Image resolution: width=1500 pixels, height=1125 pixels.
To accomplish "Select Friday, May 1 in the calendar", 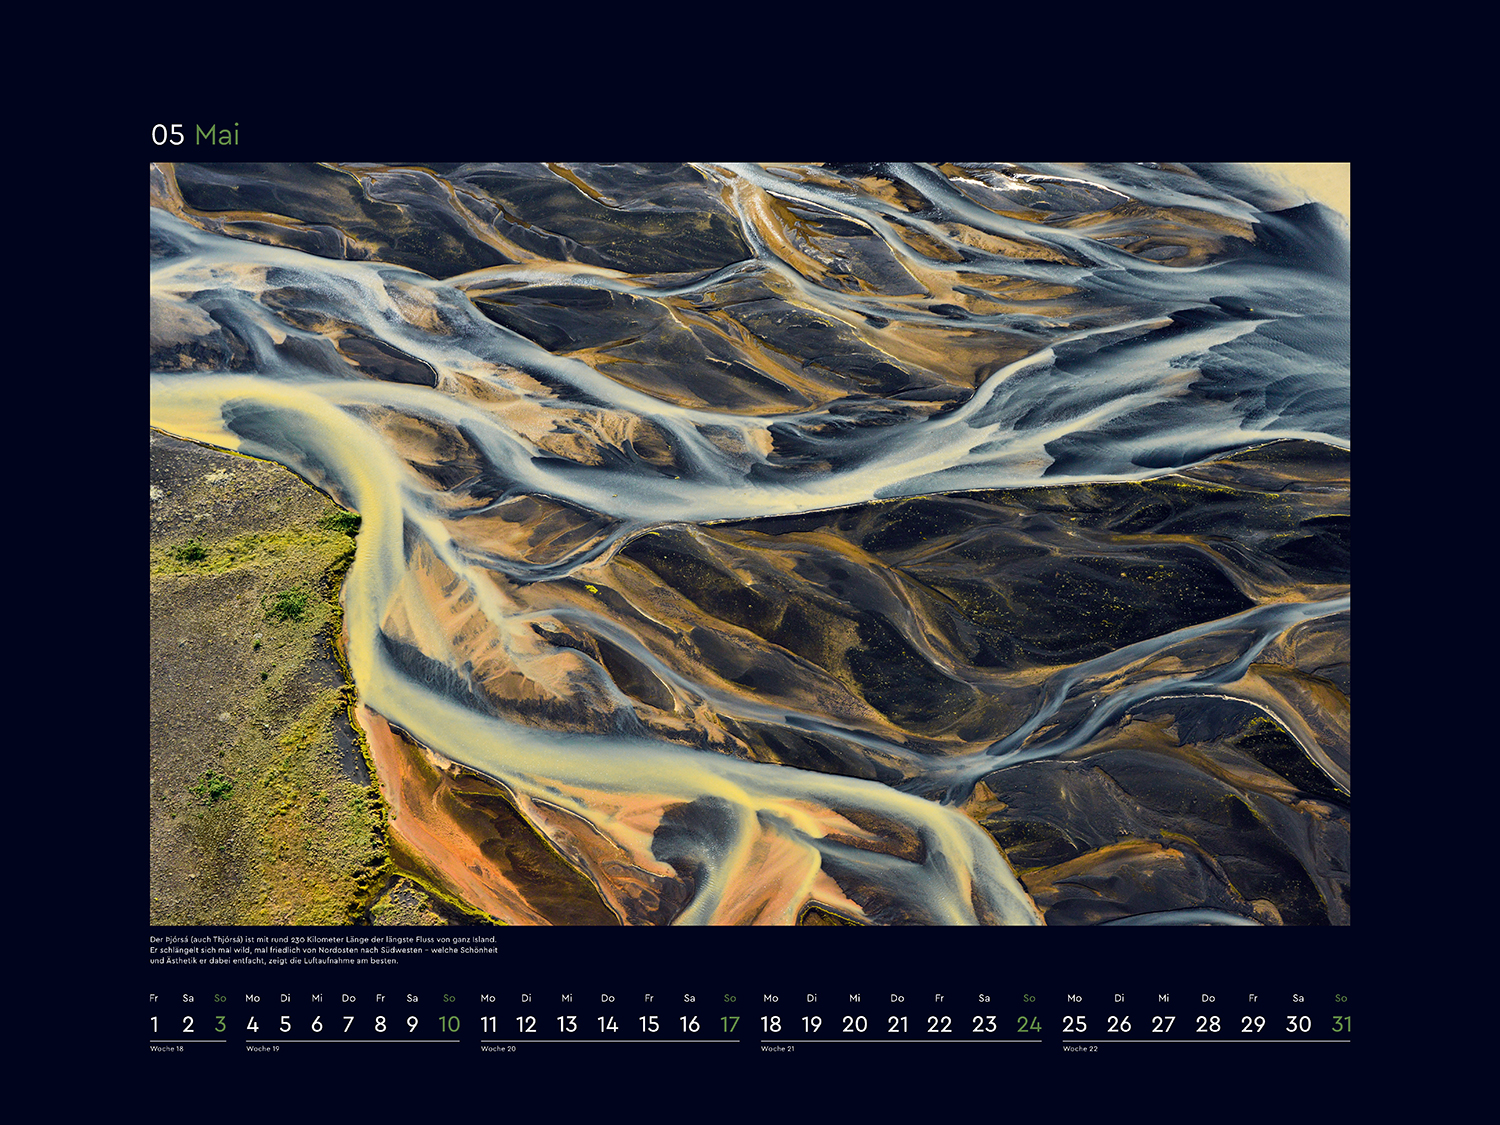I will 154,1024.
